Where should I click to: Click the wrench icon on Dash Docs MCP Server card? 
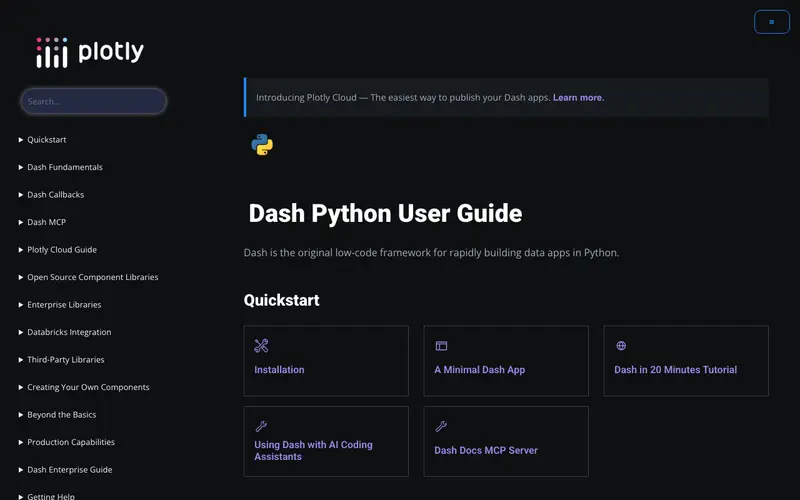click(441, 426)
